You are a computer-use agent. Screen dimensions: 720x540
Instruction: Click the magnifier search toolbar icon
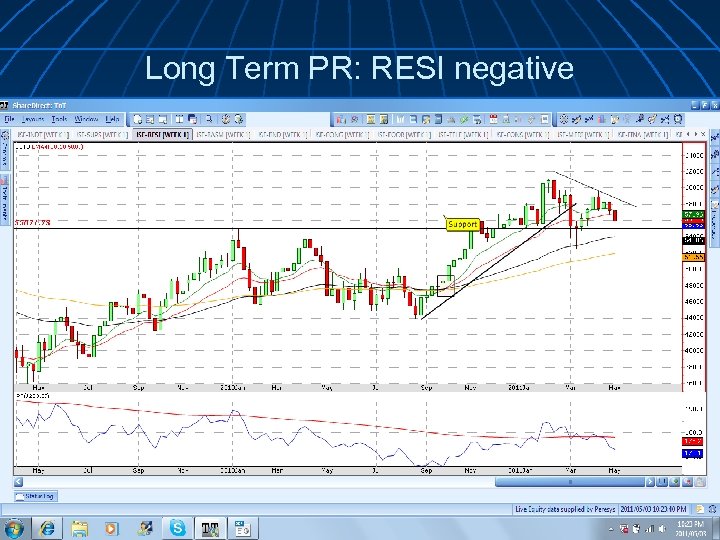(209, 120)
